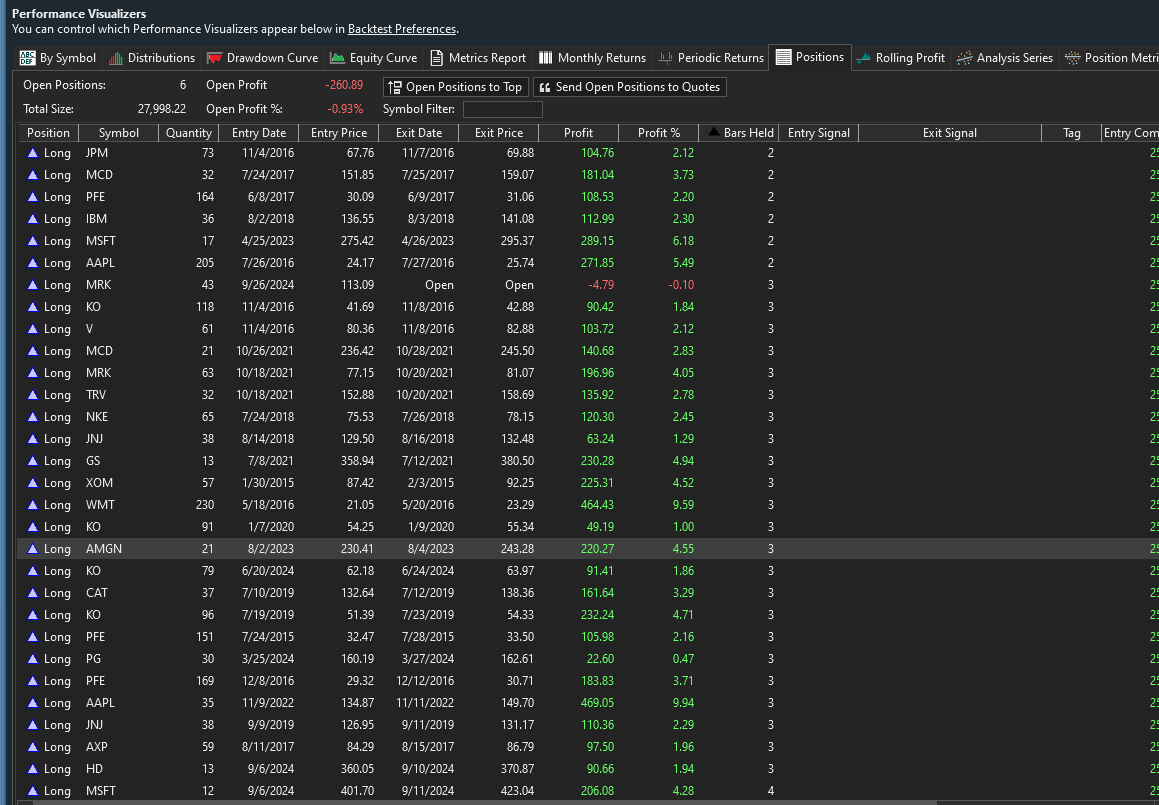Click the Metrics Report document icon
The image size is (1159, 805).
pyautogui.click(x=437, y=58)
